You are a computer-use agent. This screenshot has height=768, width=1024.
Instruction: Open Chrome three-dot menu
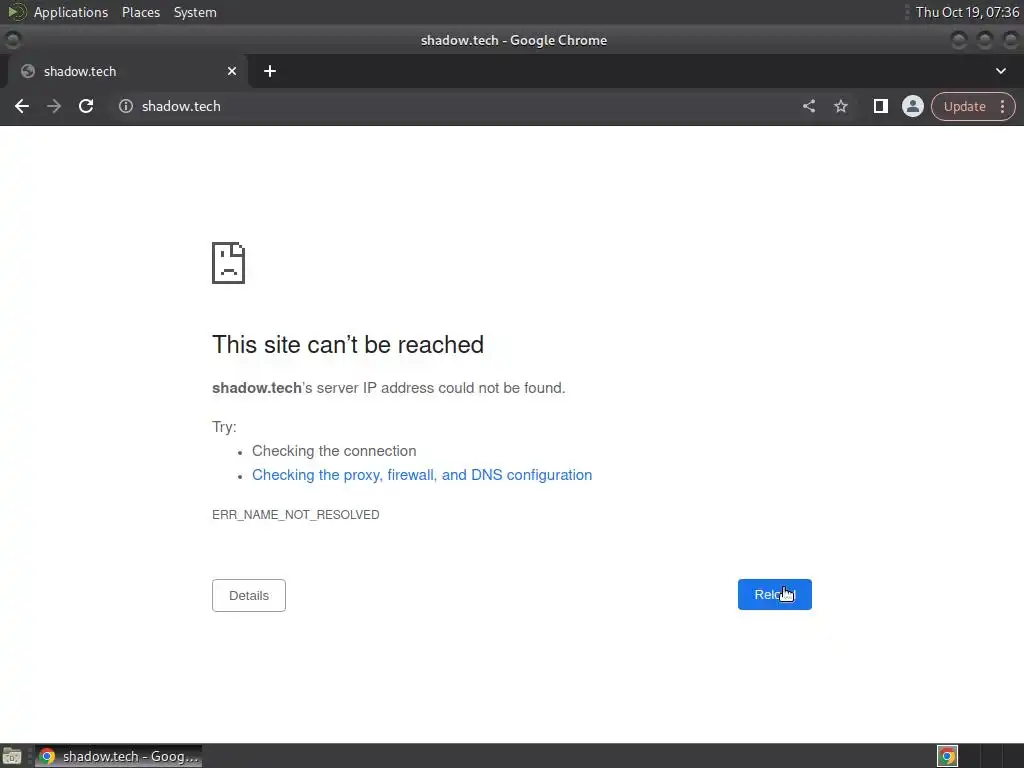1002,106
